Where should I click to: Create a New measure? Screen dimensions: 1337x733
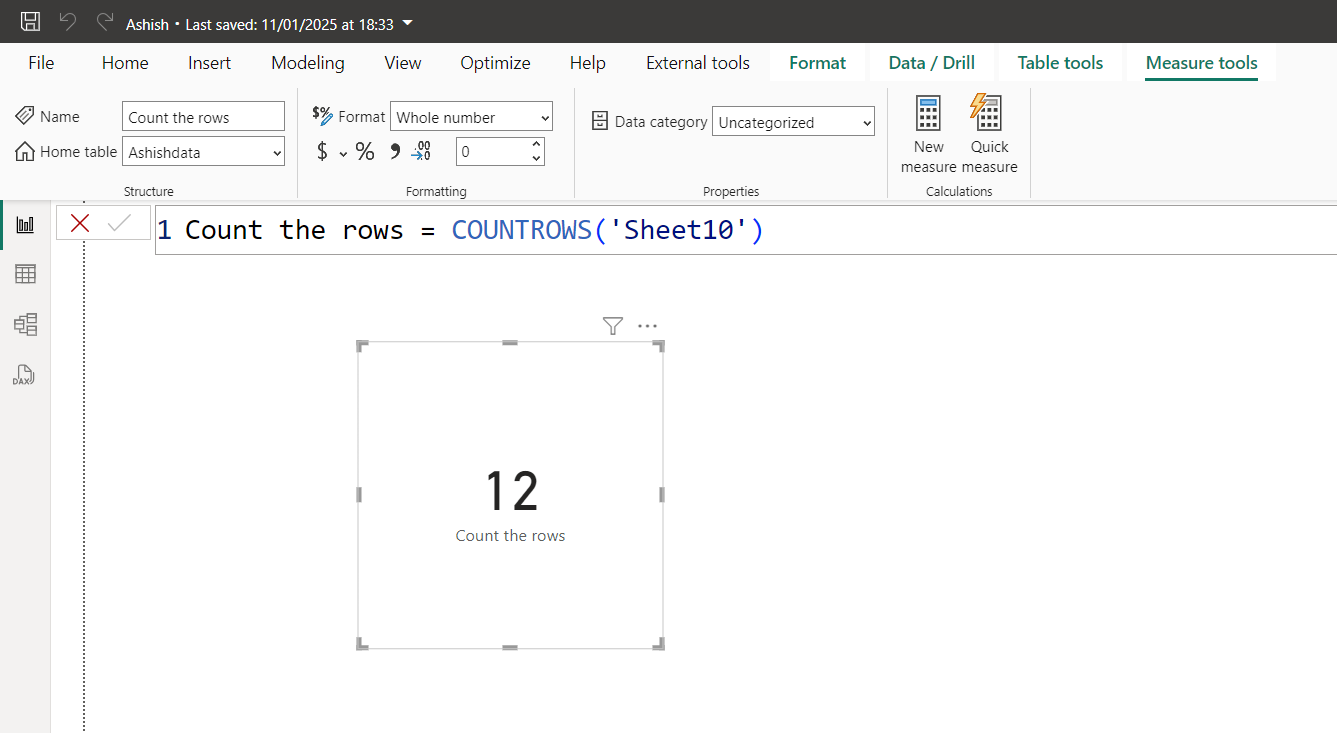click(x=928, y=130)
